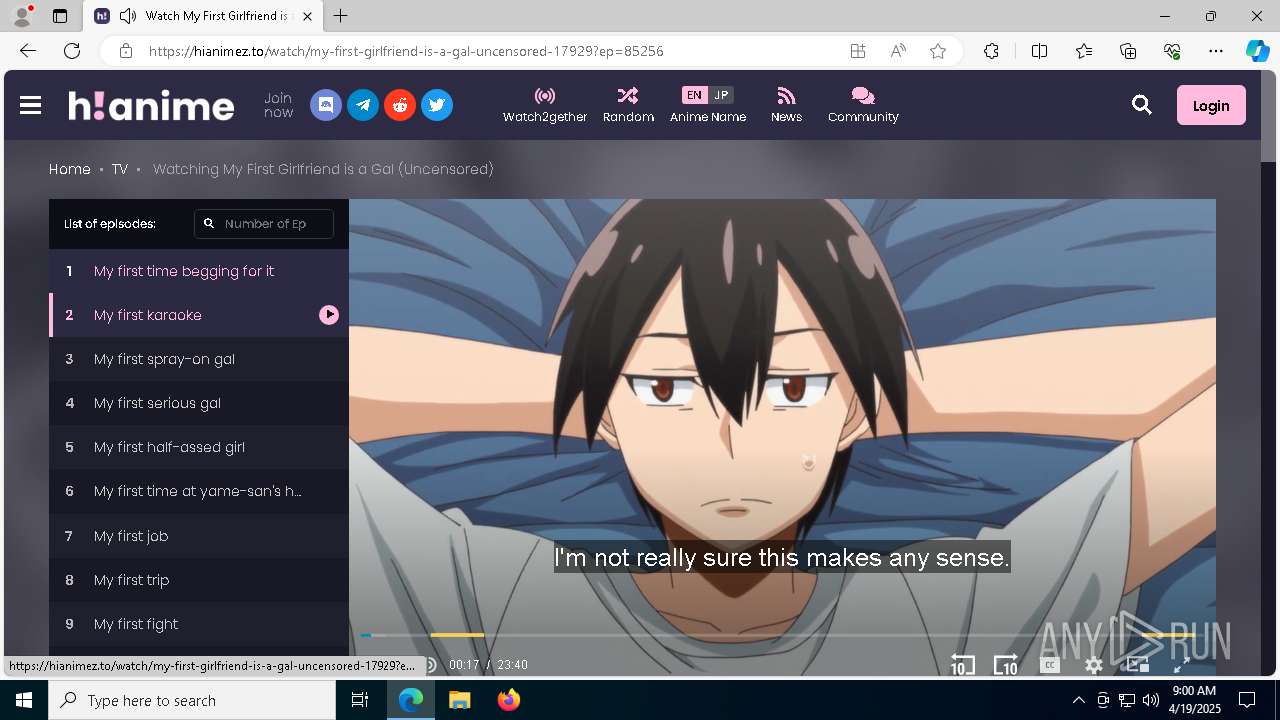The image size is (1280, 720).
Task: Open the hamburger side menu
Action: coord(30,105)
